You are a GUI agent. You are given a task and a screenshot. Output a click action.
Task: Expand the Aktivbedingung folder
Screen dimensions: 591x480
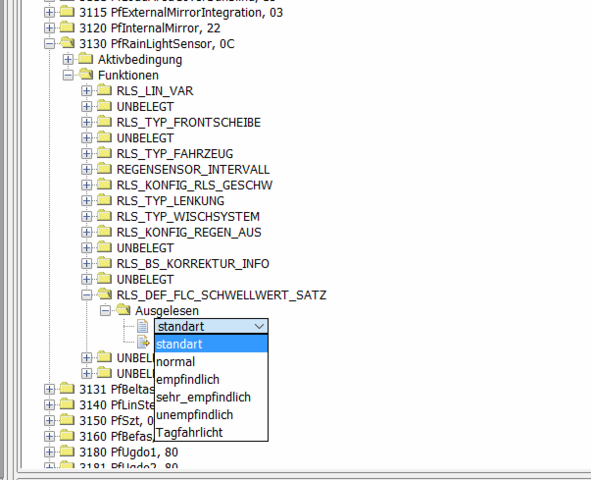pyautogui.click(x=68, y=59)
